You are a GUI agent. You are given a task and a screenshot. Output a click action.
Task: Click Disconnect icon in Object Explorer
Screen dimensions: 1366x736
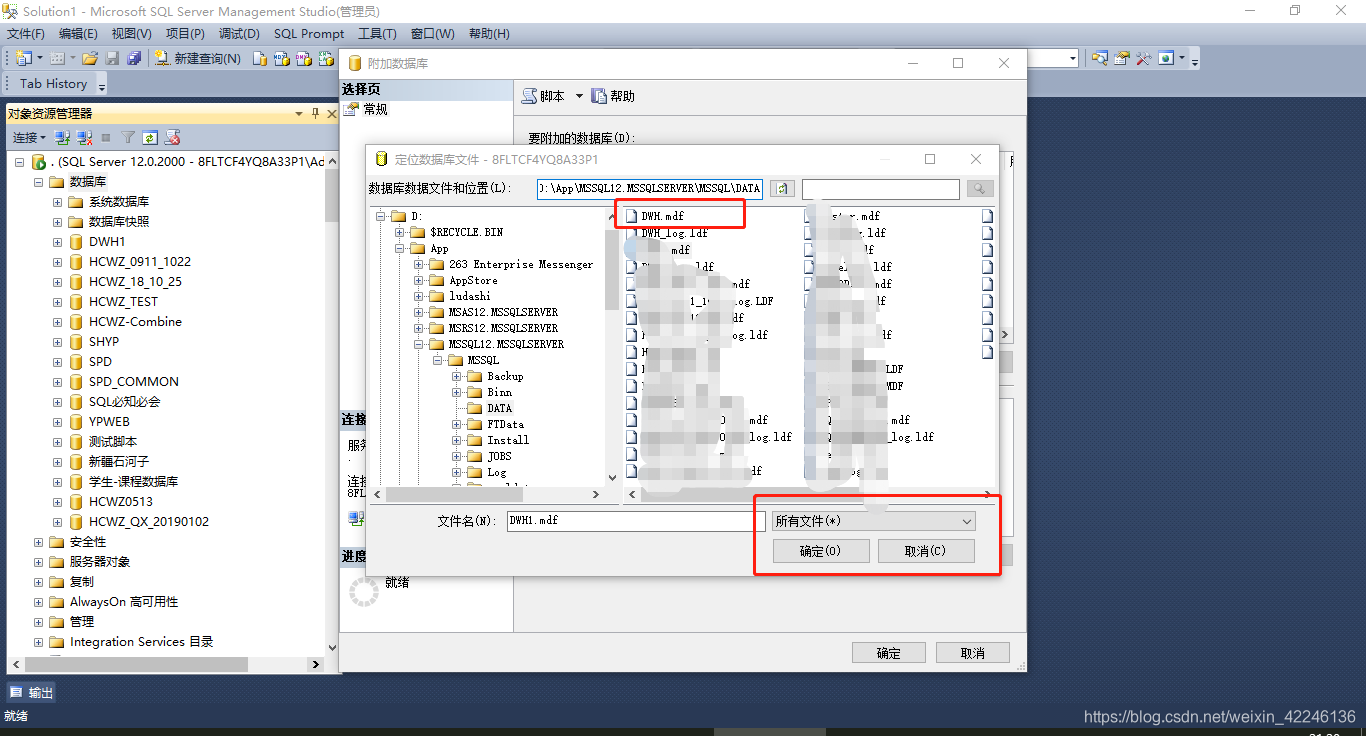click(x=84, y=137)
